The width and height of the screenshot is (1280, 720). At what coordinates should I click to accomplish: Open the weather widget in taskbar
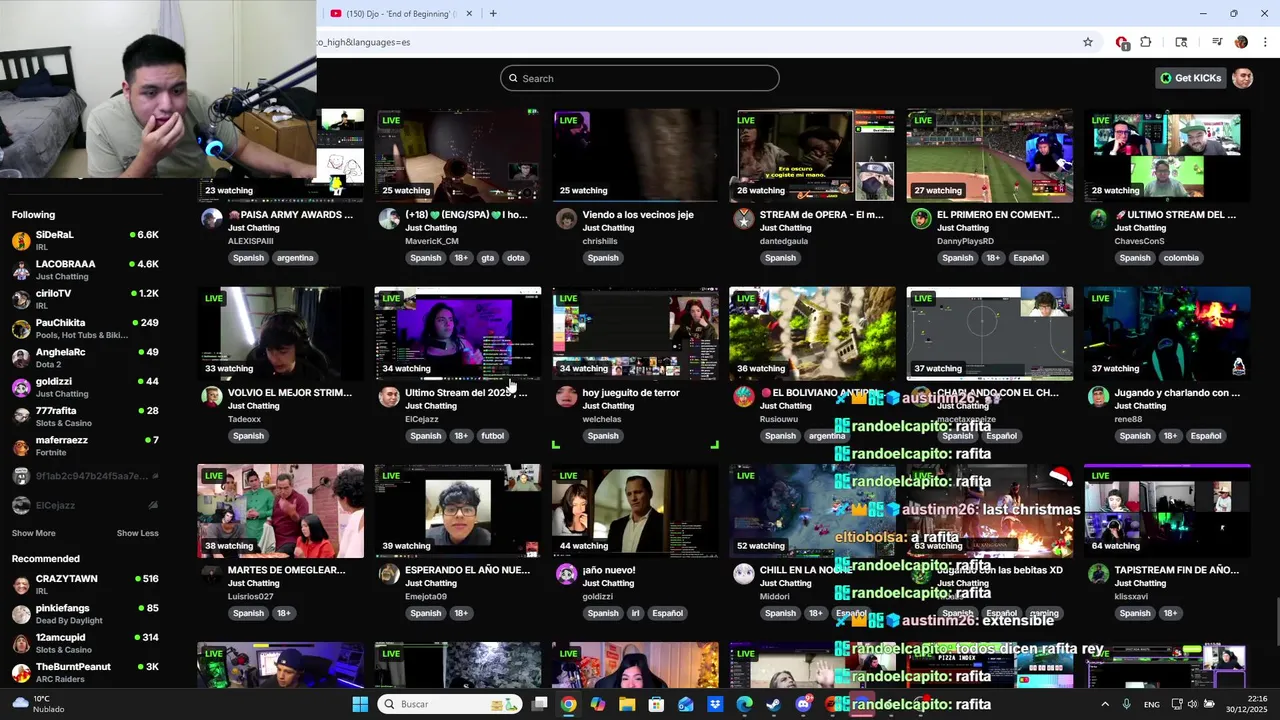click(36, 704)
